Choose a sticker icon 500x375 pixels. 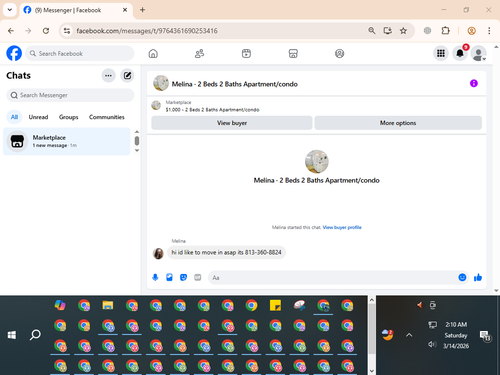point(183,277)
